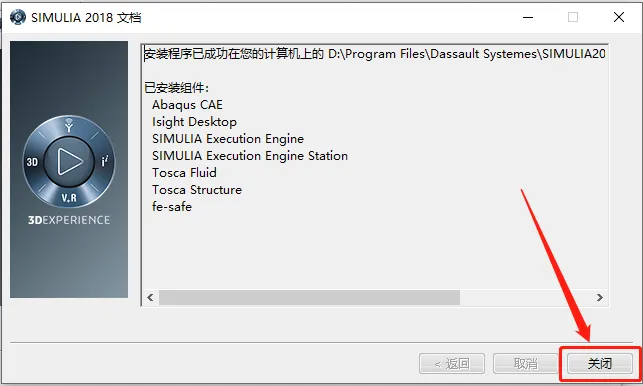The height and width of the screenshot is (386, 643).
Task: Click the greyed-out 取消 button
Action: pos(525,363)
